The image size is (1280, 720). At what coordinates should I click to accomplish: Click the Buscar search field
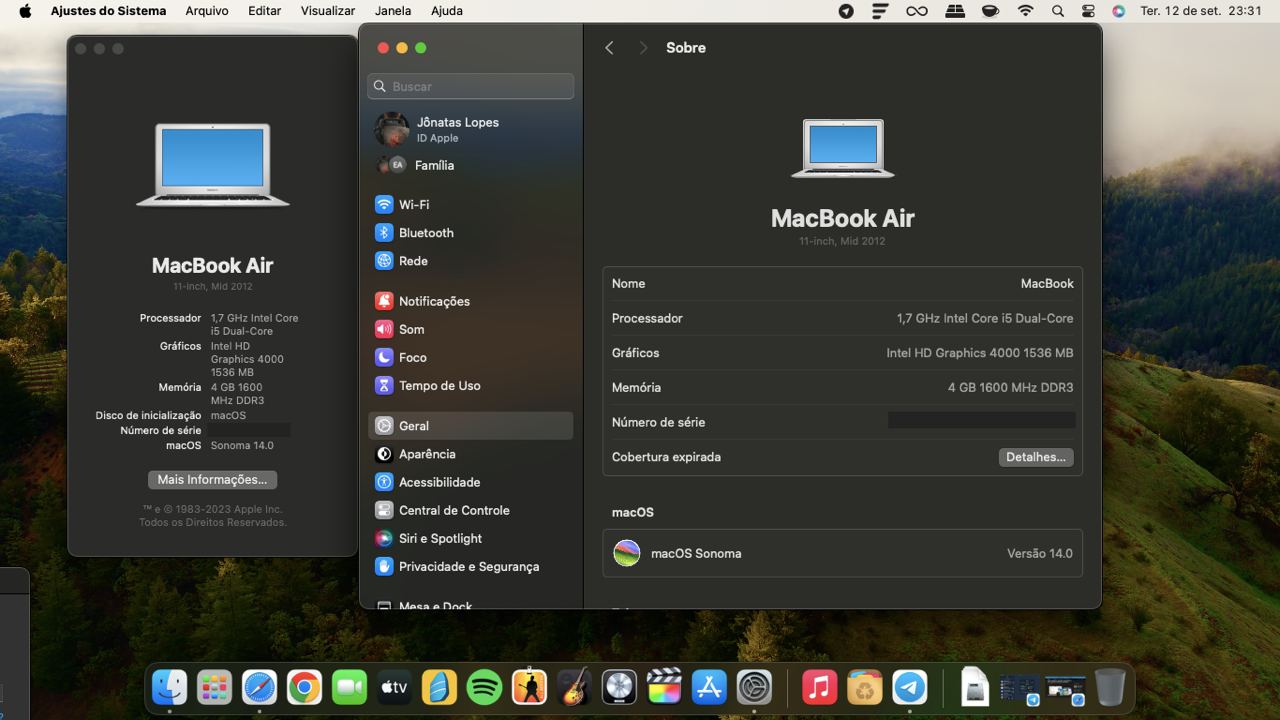(471, 86)
